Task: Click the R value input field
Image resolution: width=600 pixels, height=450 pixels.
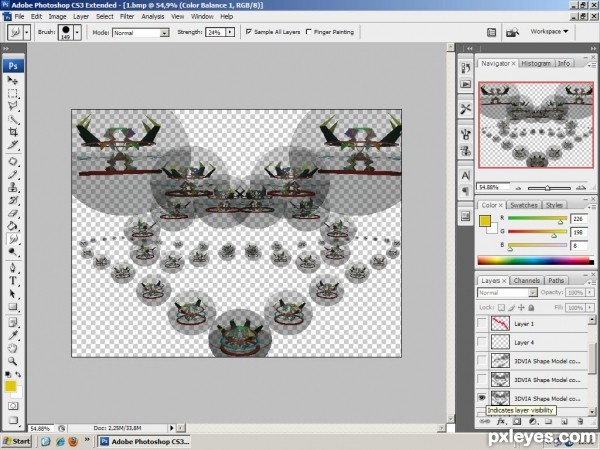Action: [578, 219]
